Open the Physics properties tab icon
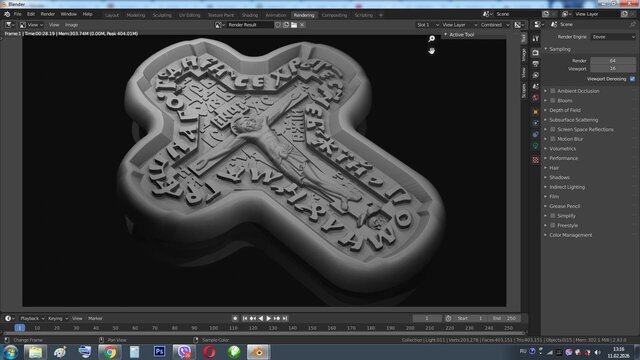The height and width of the screenshot is (360, 640). click(x=536, y=123)
